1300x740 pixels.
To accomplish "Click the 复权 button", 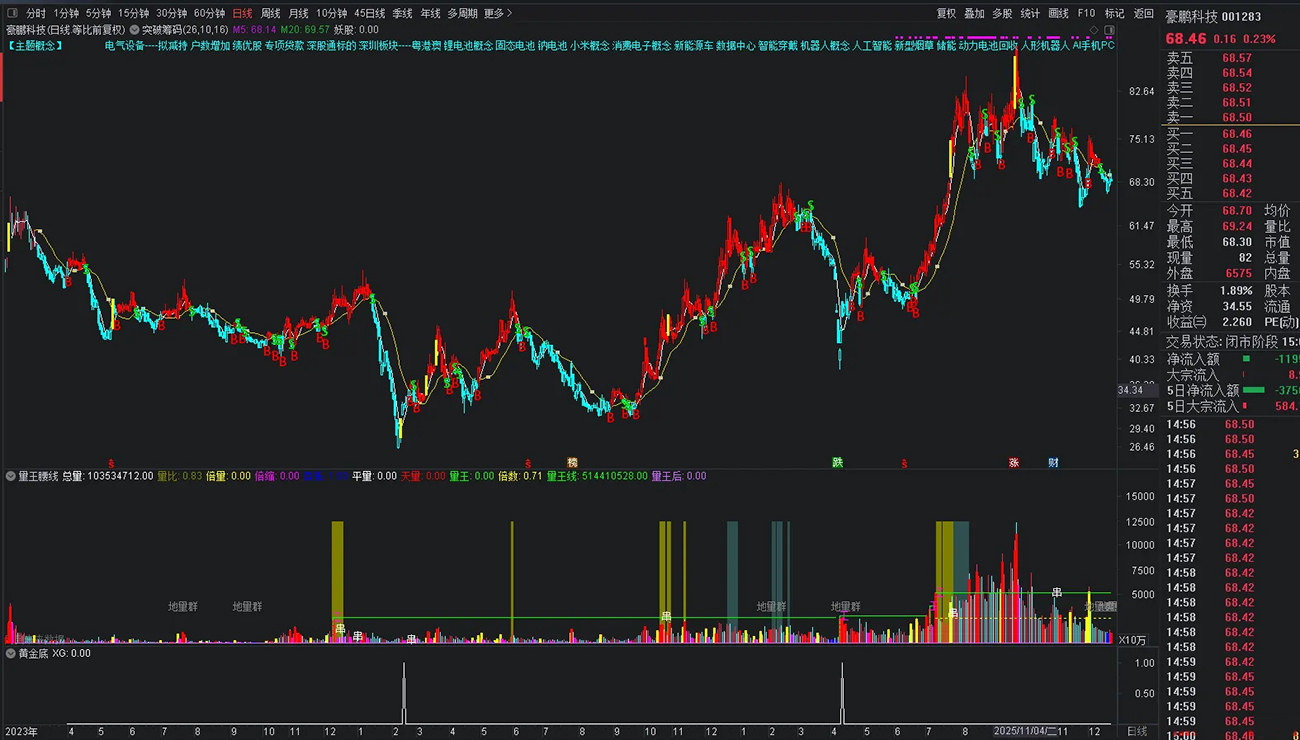I will pos(946,14).
